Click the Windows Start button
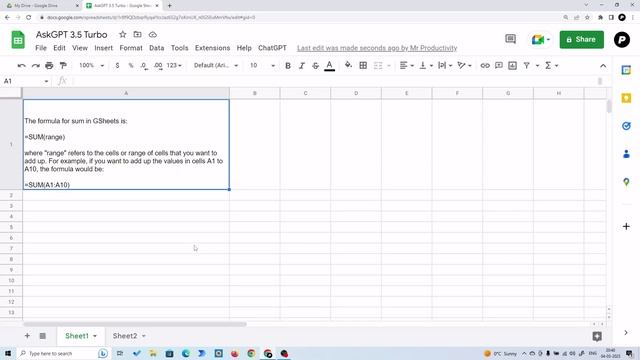 click(x=8, y=353)
